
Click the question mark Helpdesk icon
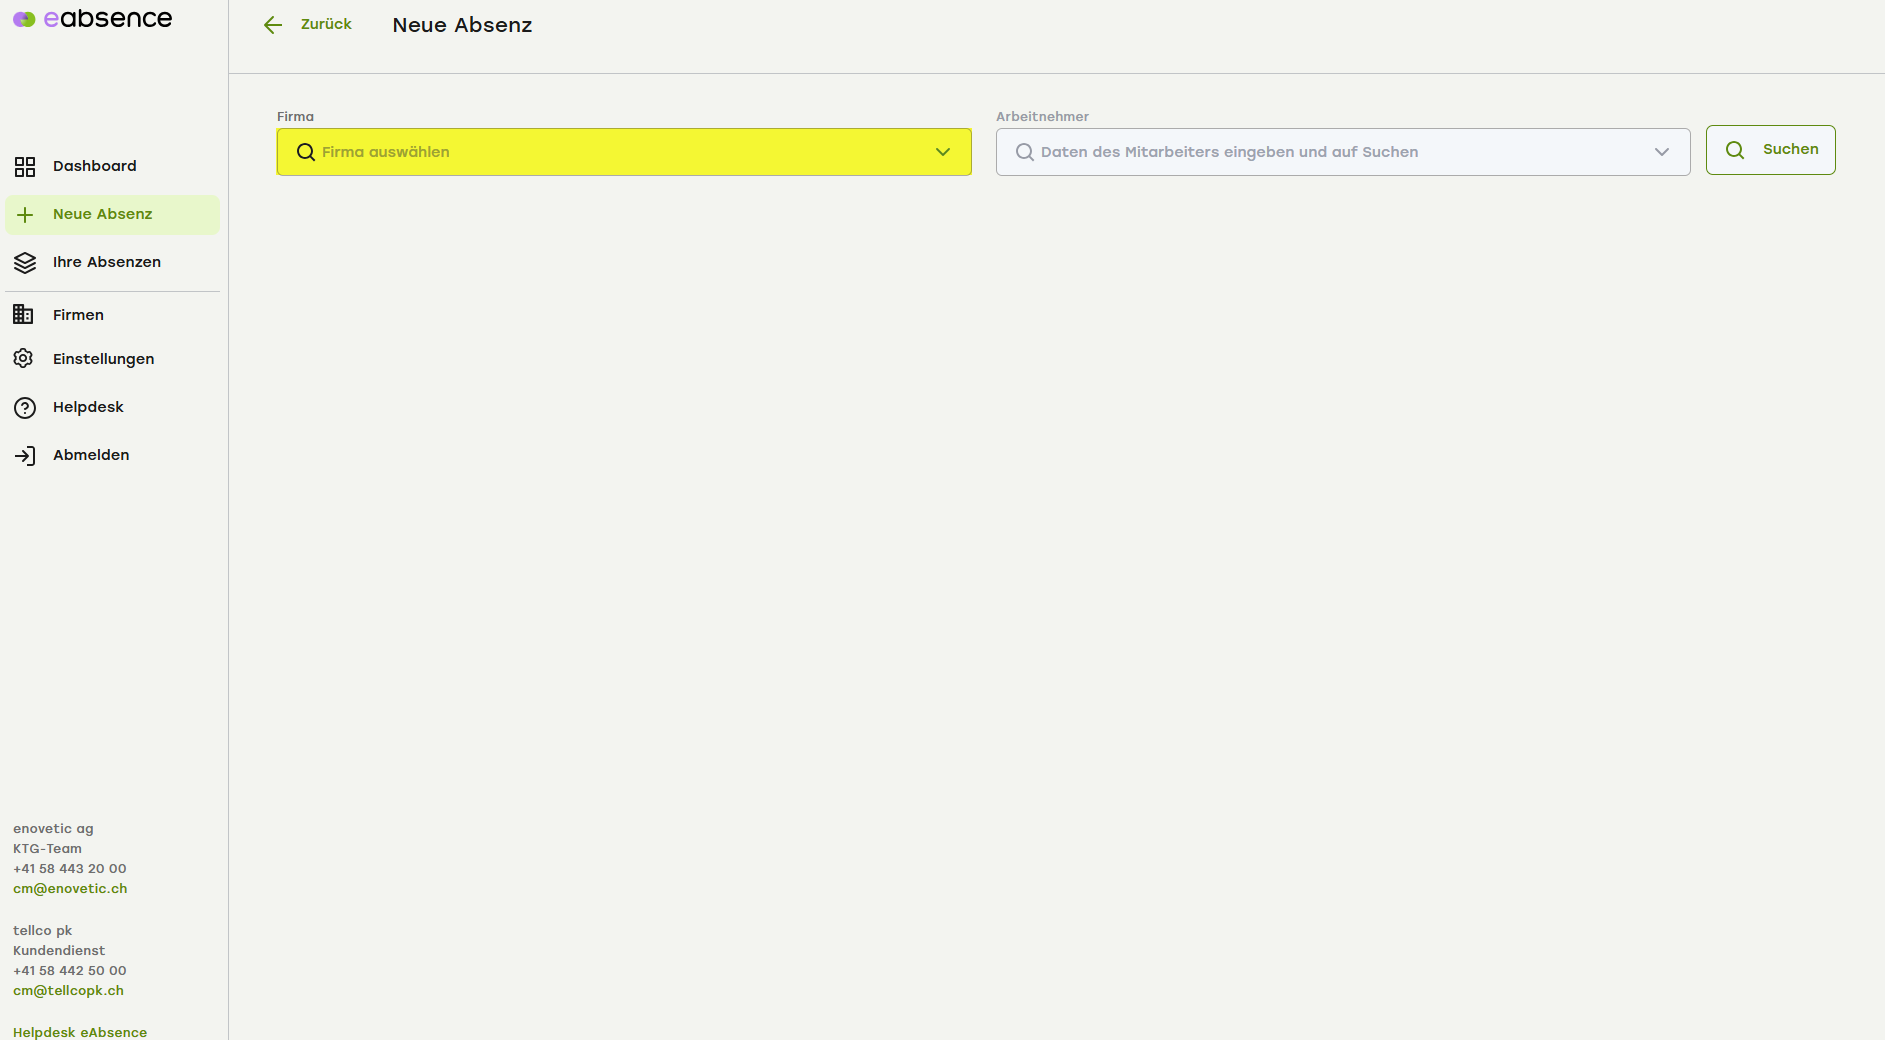(x=25, y=408)
